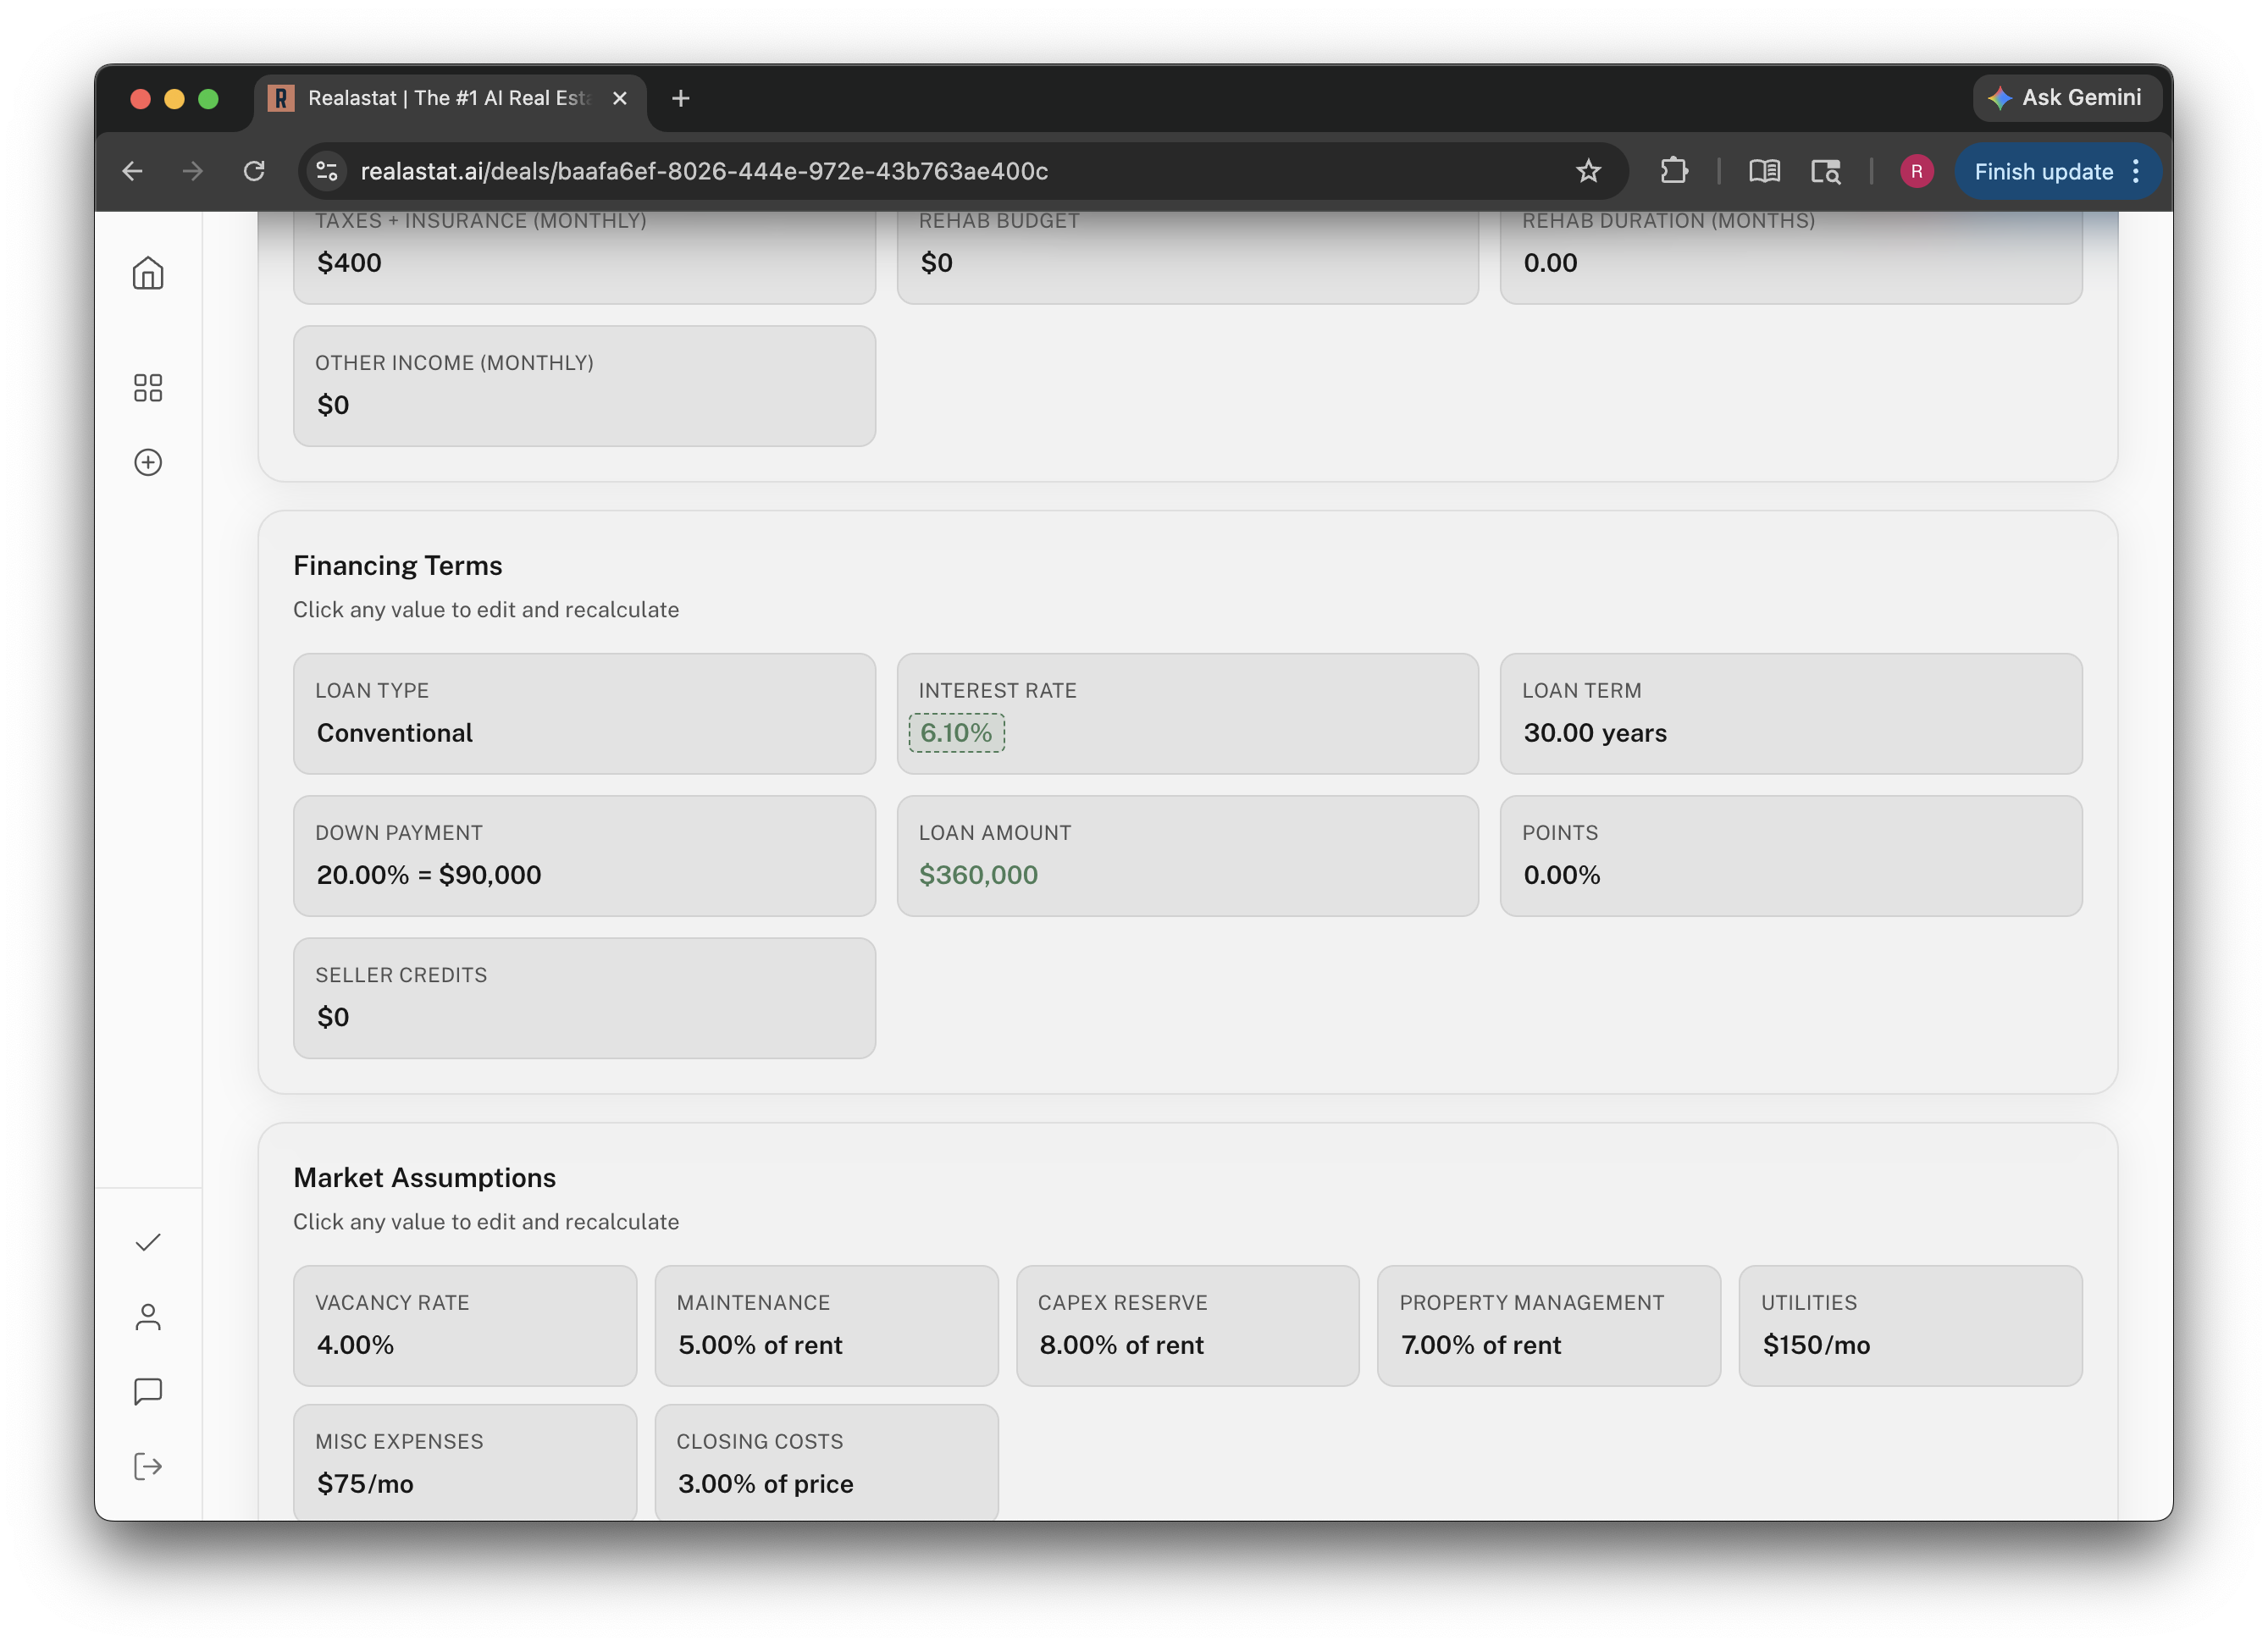
Task: Edit Other Income (Monthly) $0 value
Action: pyautogui.click(x=333, y=405)
